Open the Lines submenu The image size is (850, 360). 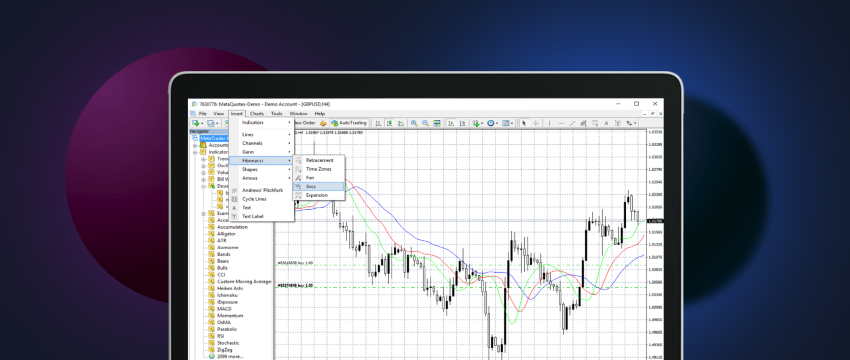[262, 134]
